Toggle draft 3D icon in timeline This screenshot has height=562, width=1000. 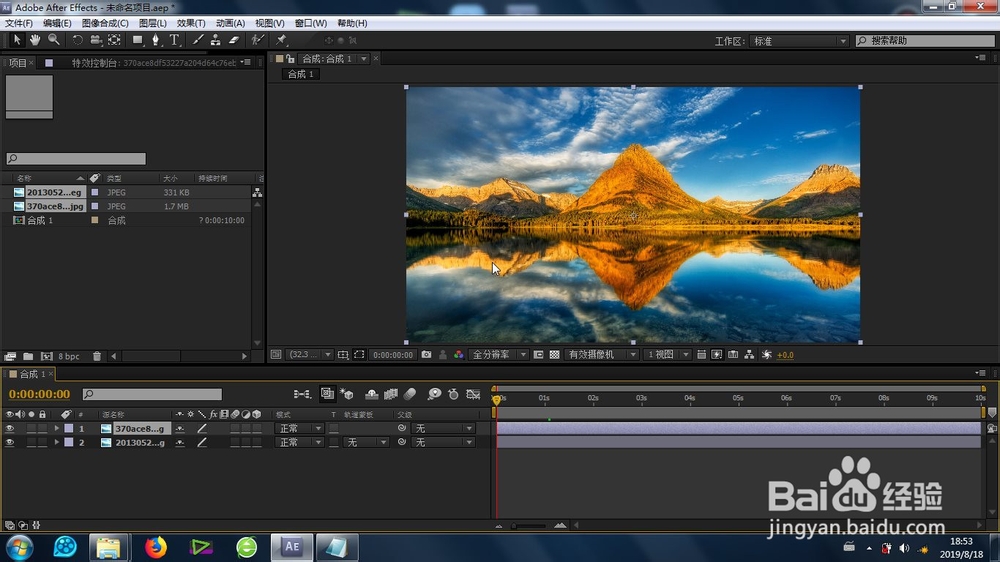click(x=347, y=394)
